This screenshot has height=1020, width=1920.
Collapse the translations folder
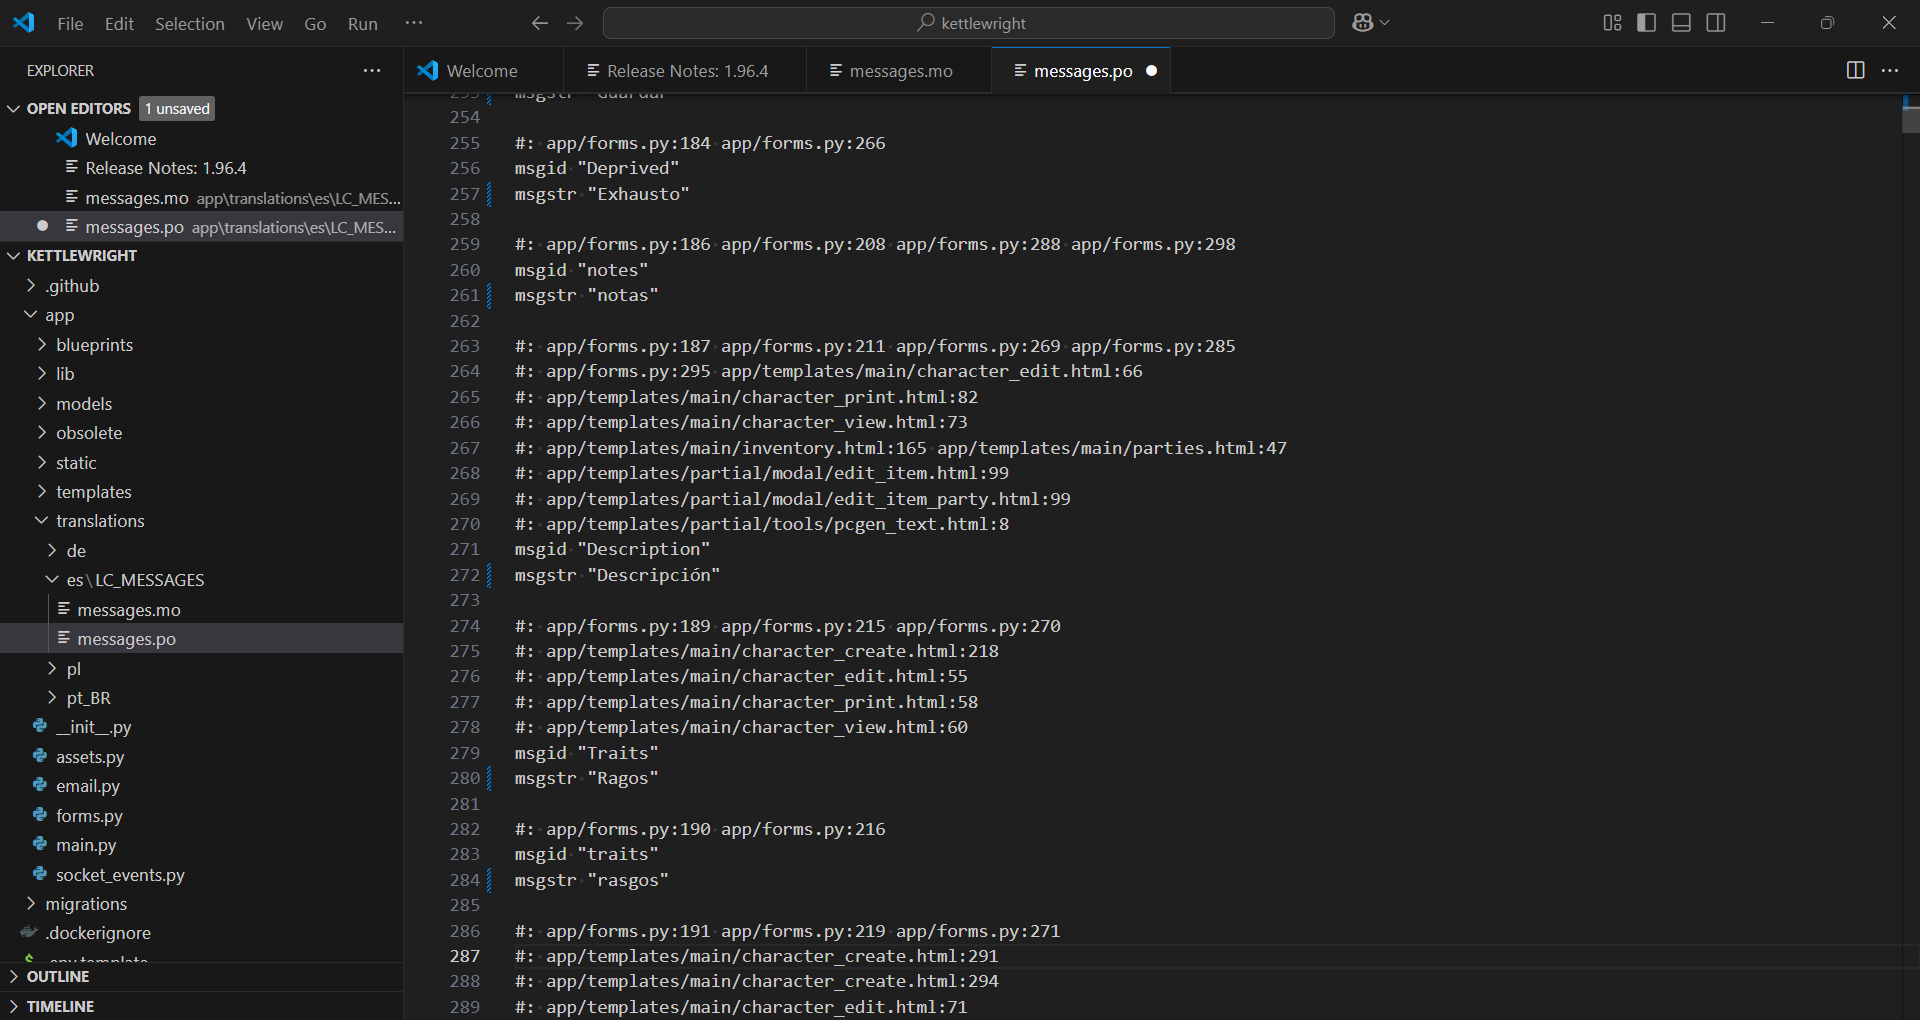pyautogui.click(x=100, y=521)
